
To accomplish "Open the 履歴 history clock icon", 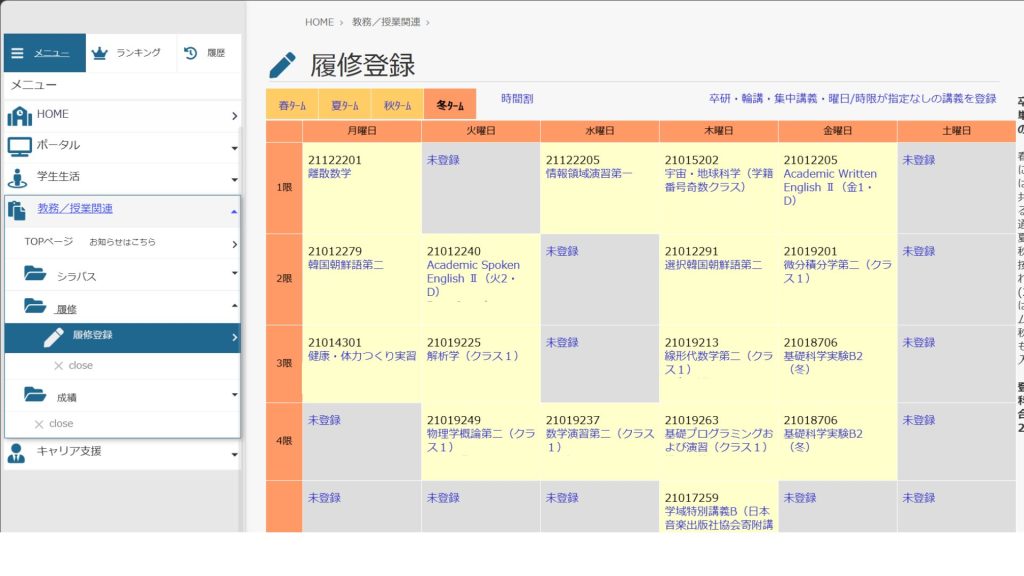I will [190, 53].
